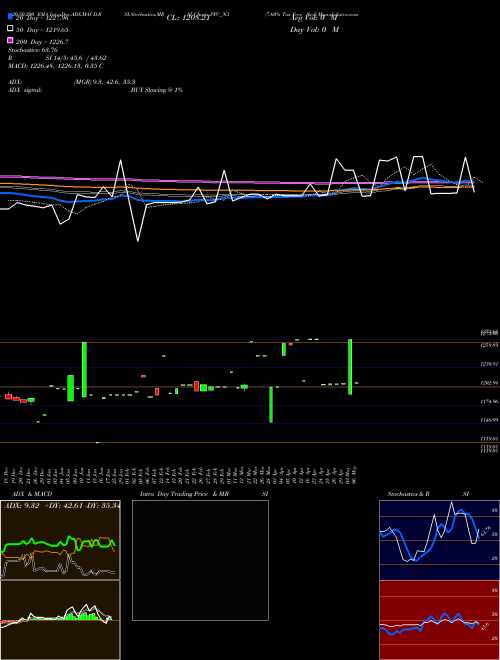This screenshot has width=500, height=660.
Task: Click the '(MGR) 9.3, 42.6, 35.3' ADX values
Action: pyautogui.click(x=104, y=82)
